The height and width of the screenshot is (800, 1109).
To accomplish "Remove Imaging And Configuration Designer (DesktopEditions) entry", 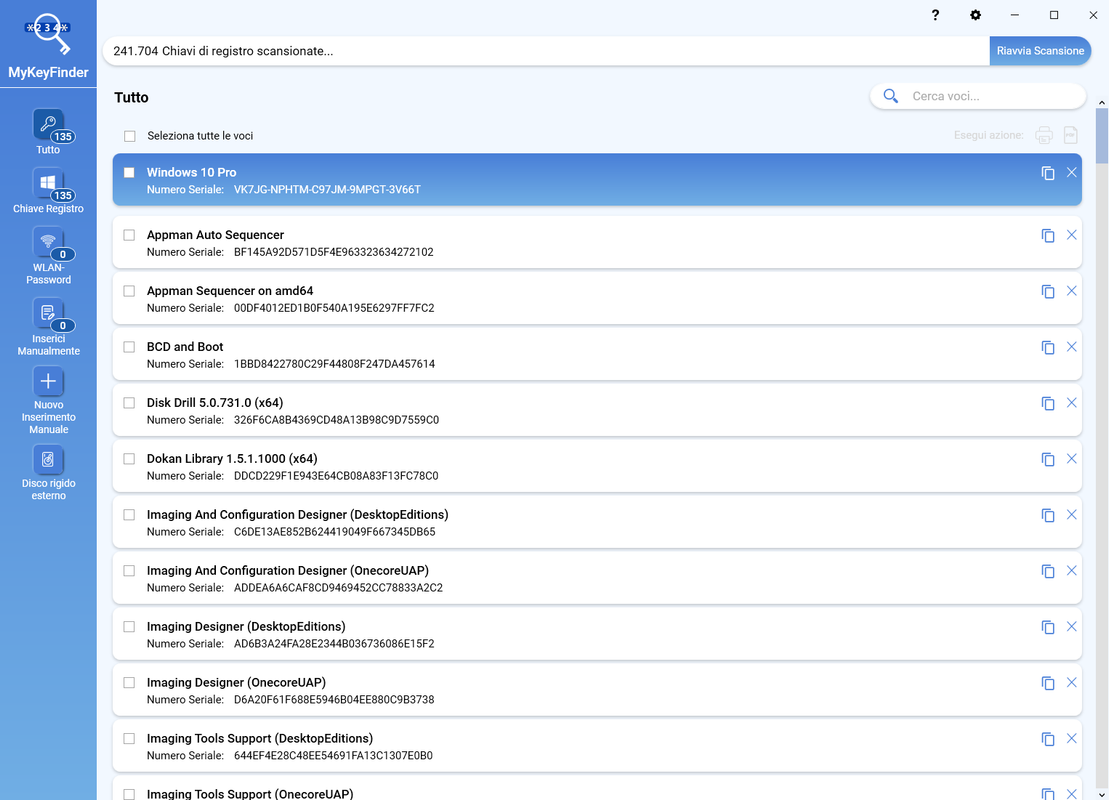I will coord(1072,514).
